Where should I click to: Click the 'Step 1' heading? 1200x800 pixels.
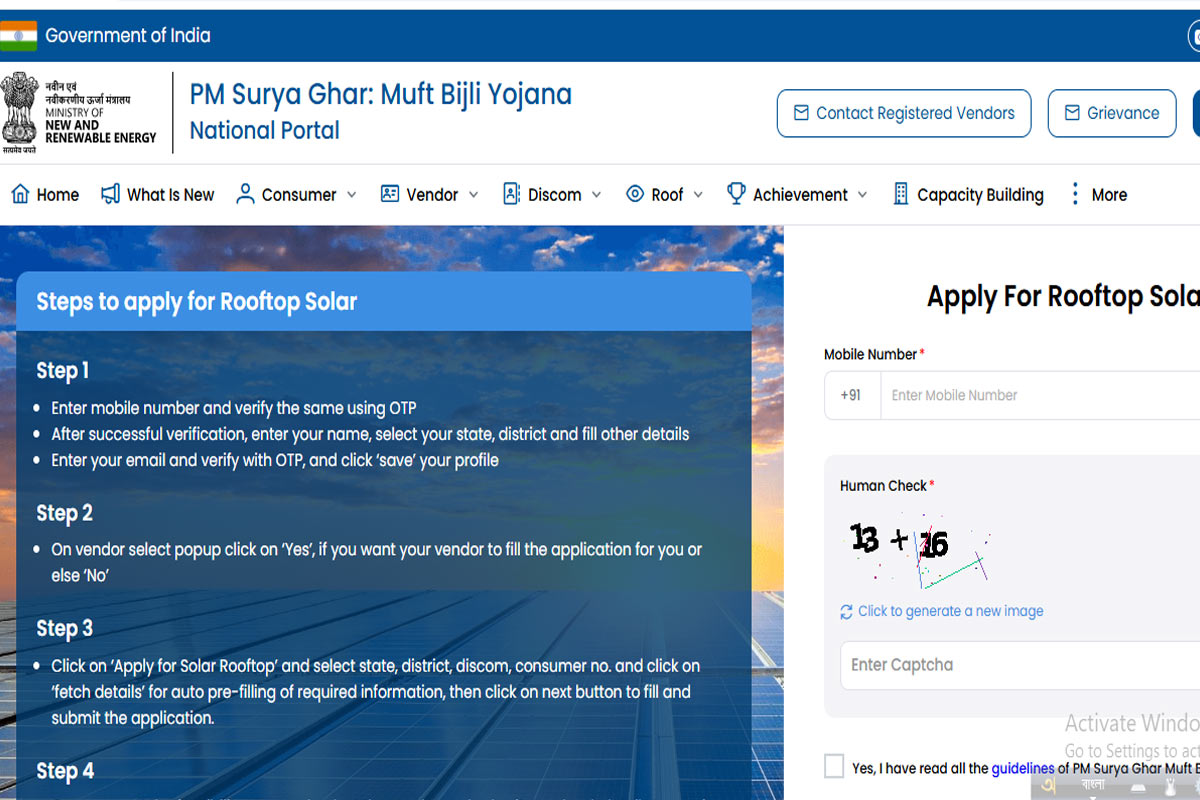[63, 370]
